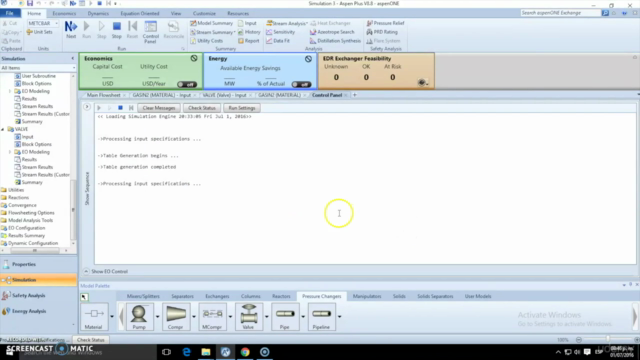The height and width of the screenshot is (360, 640).
Task: Open Microsoft Edge from taskbar
Action: coord(186,352)
